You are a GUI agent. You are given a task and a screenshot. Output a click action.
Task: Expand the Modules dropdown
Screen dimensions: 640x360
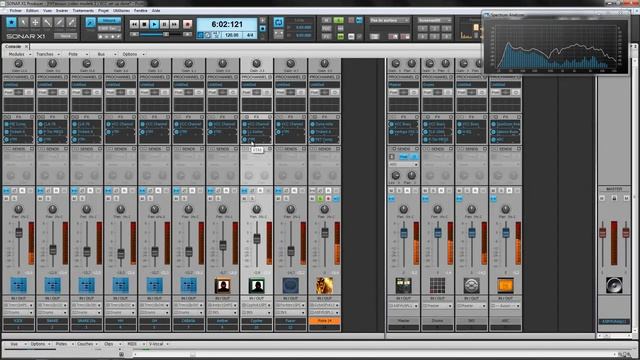point(20,54)
